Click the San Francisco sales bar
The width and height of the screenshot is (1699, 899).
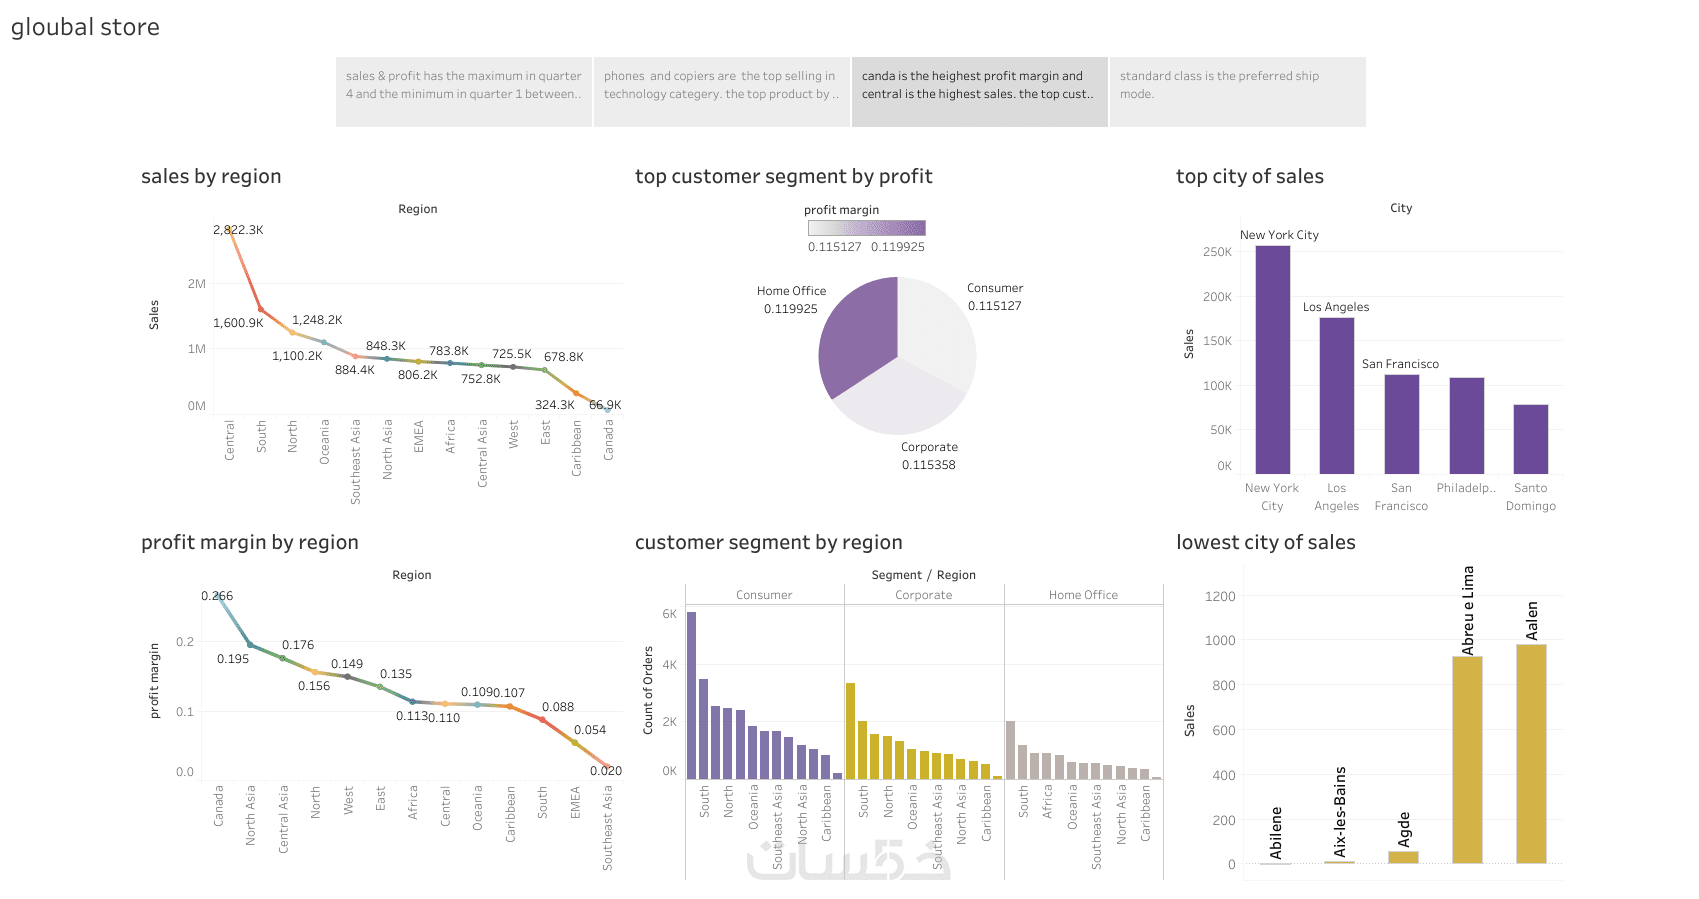click(x=1401, y=423)
